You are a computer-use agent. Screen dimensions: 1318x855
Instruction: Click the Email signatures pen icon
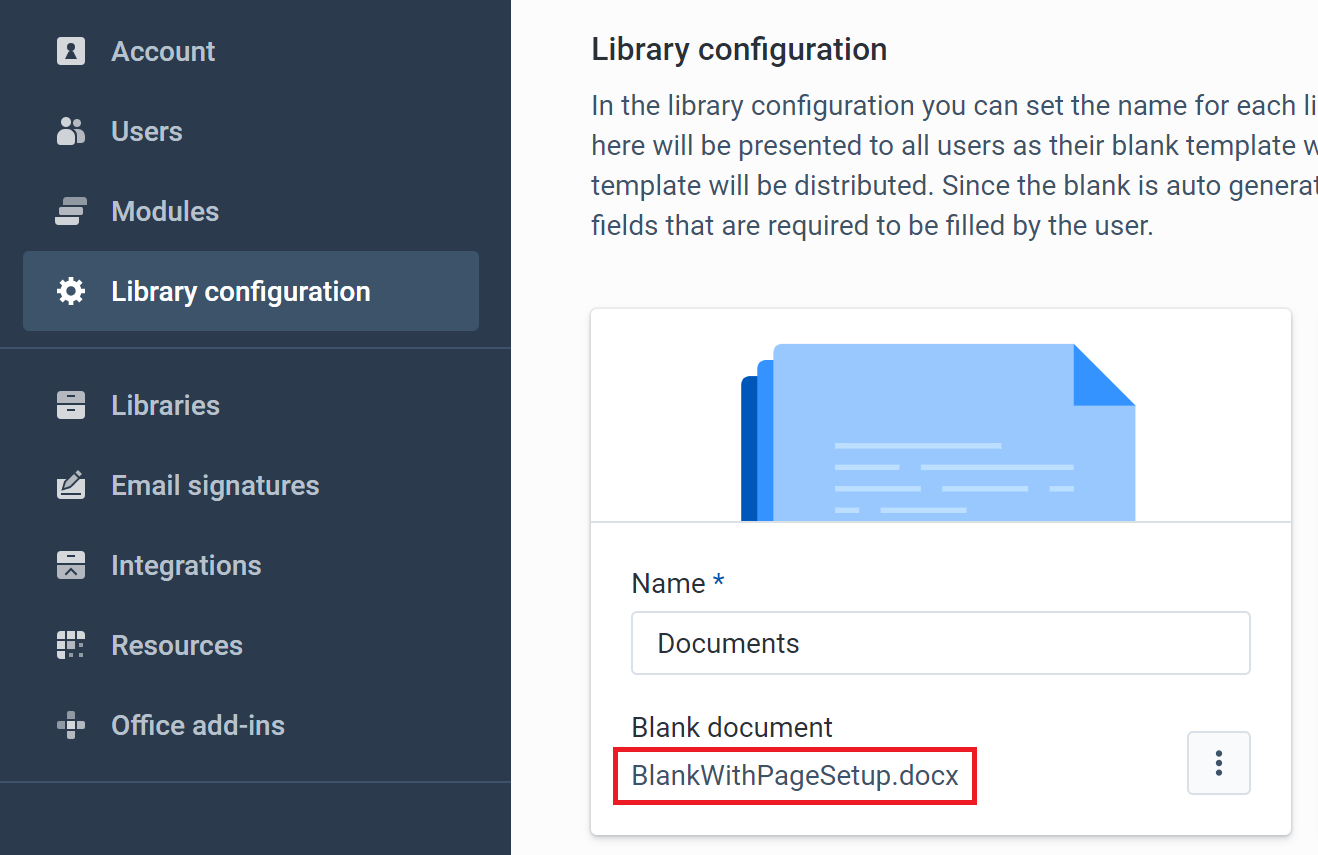tap(70, 485)
